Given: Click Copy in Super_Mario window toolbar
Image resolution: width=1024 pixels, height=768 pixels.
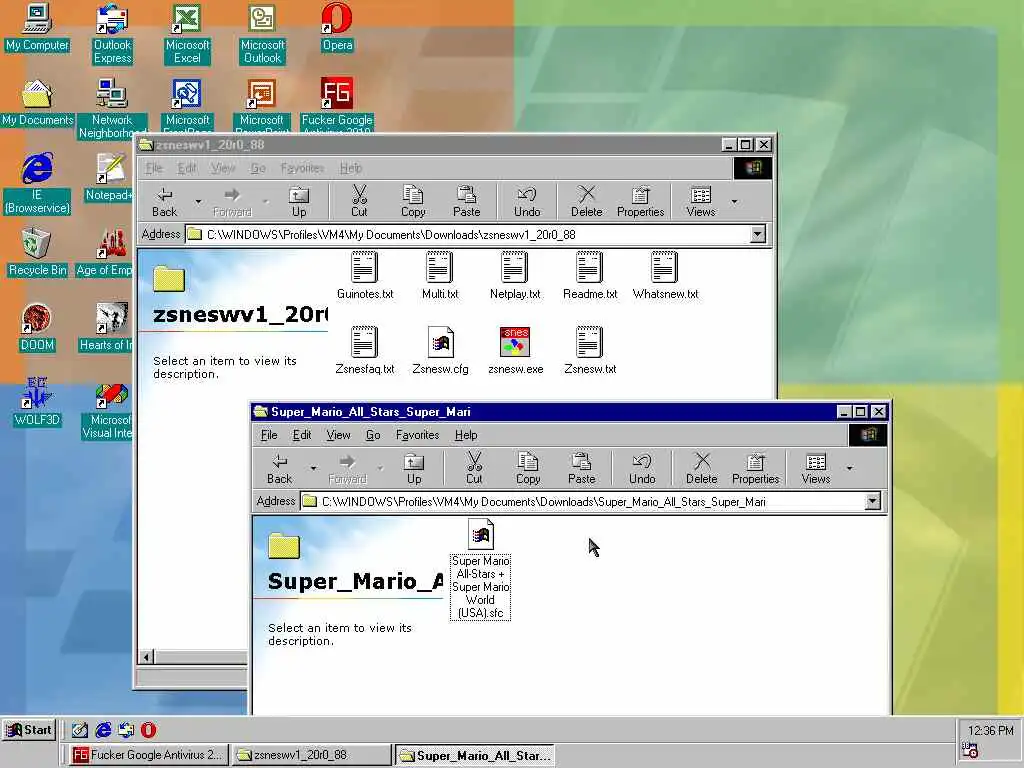Looking at the screenshot, I should tap(528, 469).
